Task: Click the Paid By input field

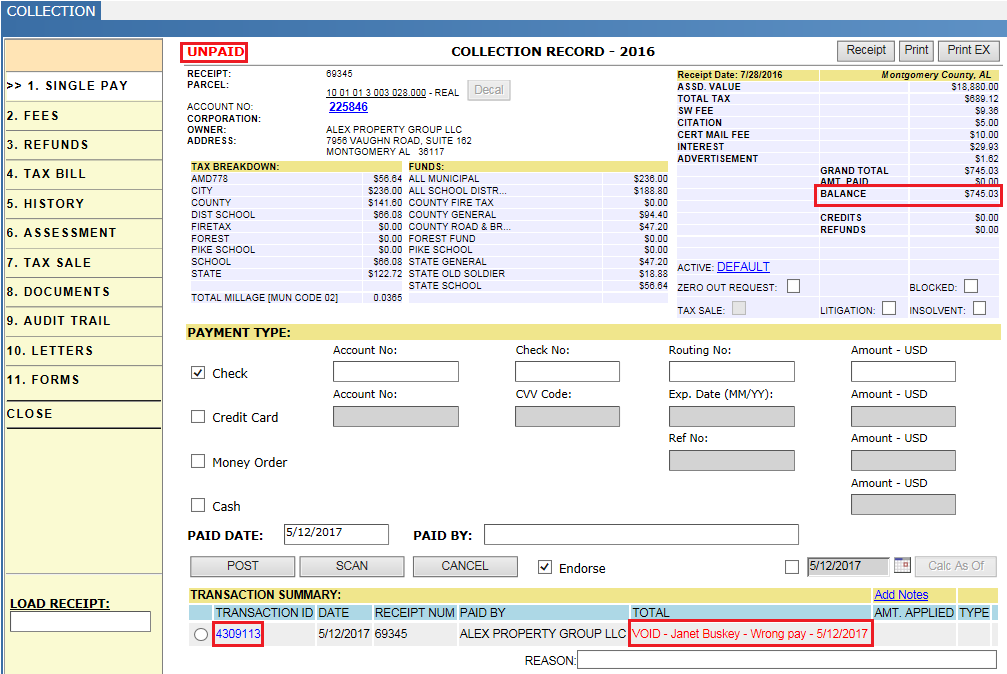Action: pos(641,534)
